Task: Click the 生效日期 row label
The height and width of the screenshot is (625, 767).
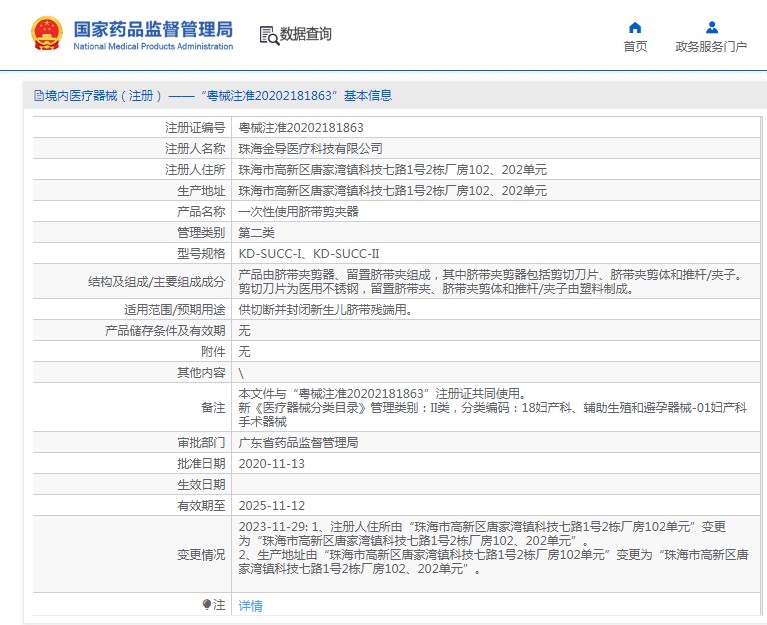Action: click(x=201, y=485)
